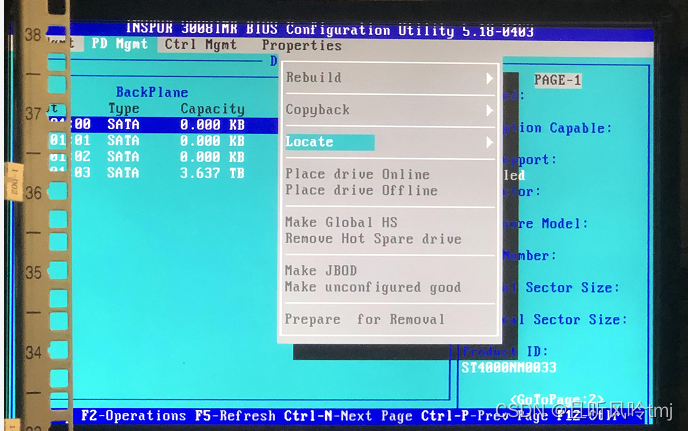Select Copyback in the context menu
Screen dimensions: 688x431
point(317,110)
